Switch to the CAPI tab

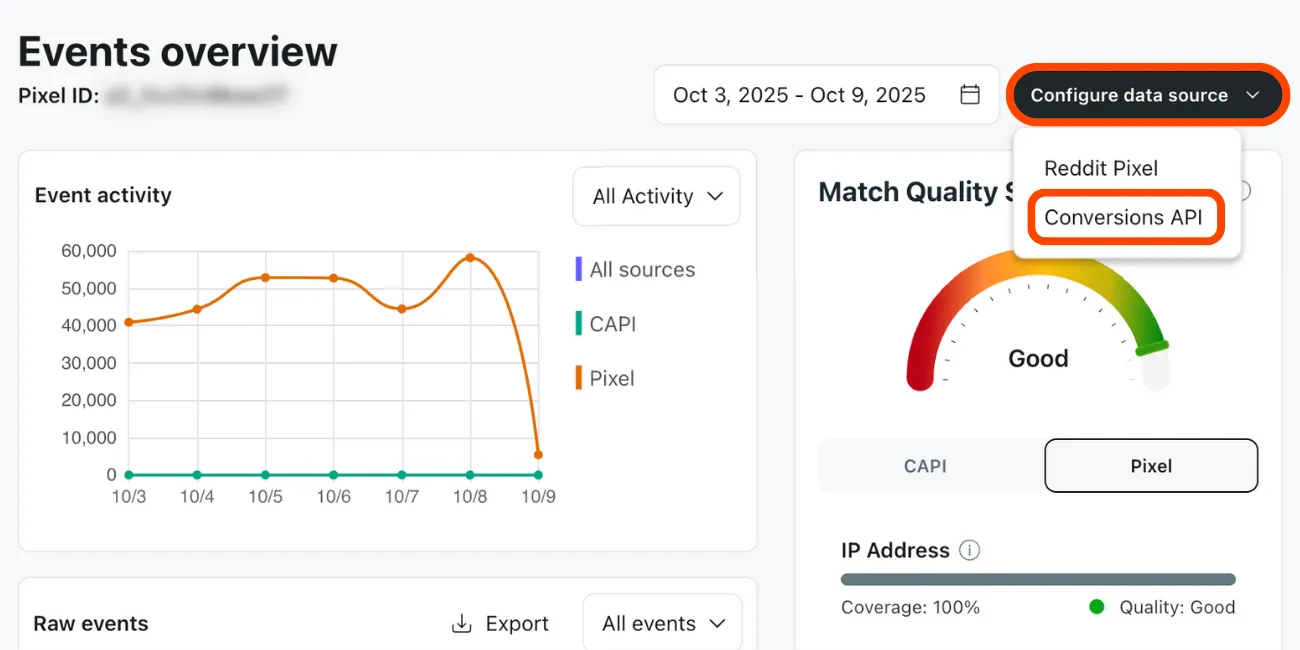926,465
